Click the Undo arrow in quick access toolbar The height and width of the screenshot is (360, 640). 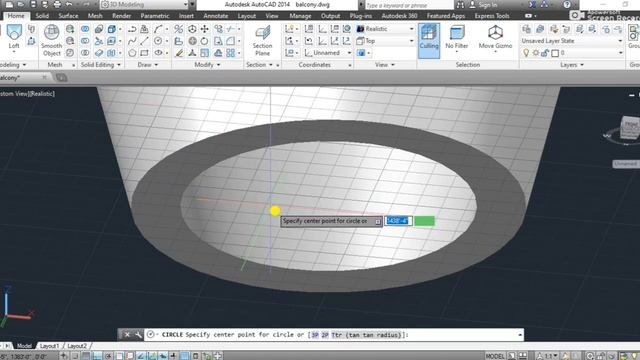point(69,4)
